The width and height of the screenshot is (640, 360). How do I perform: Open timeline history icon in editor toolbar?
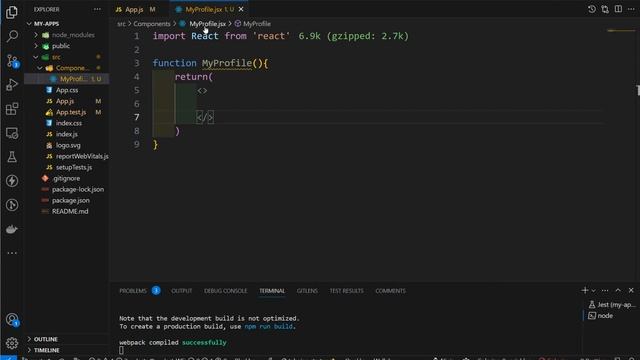591,9
